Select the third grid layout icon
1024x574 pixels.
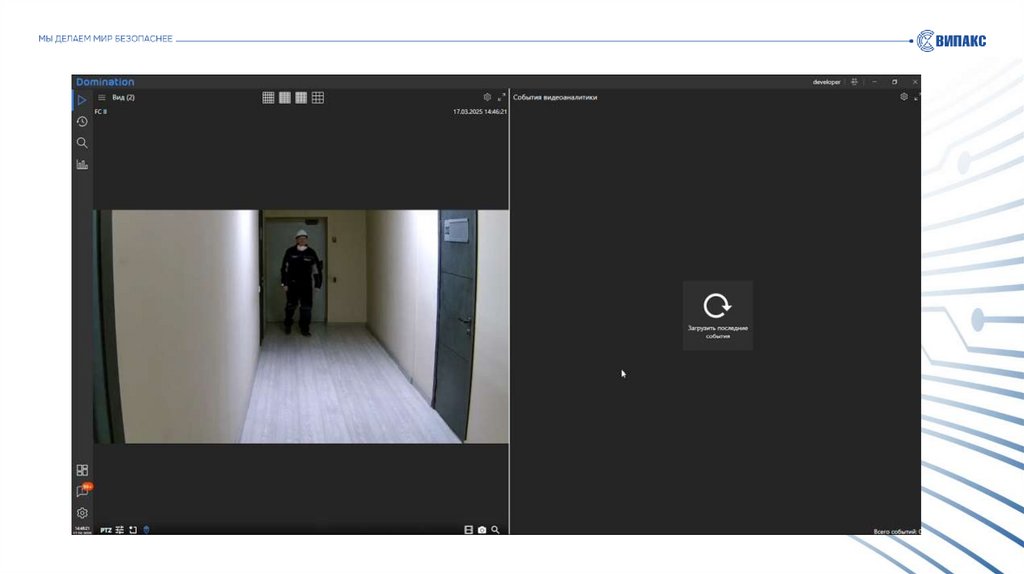301,97
